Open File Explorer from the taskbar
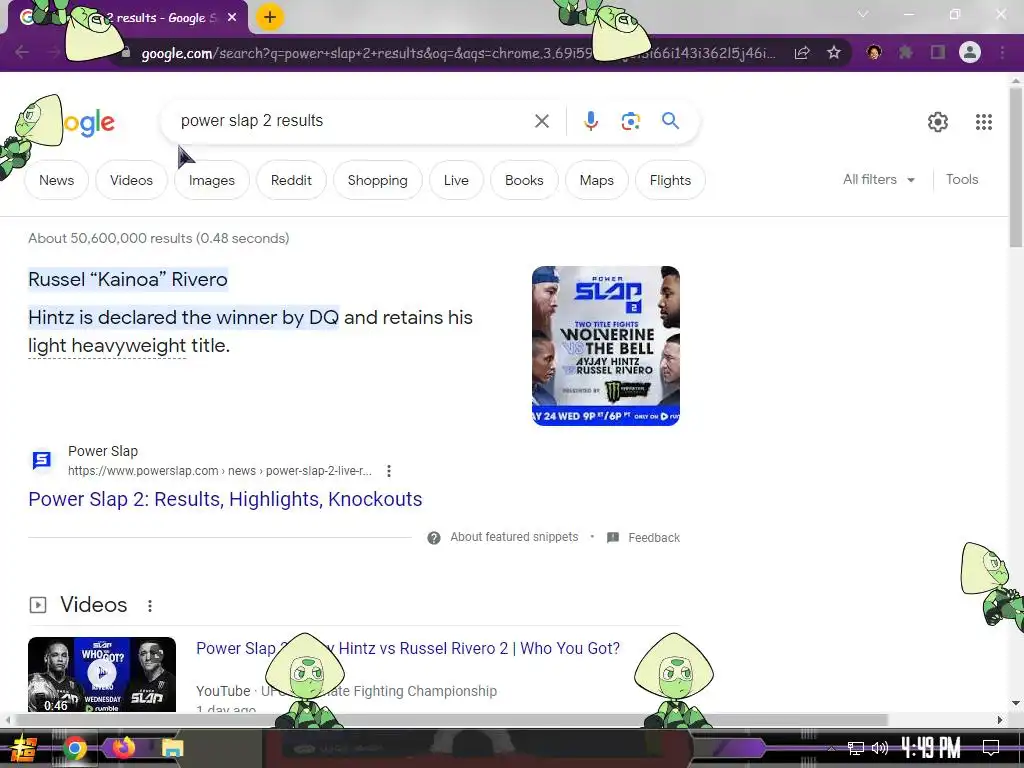Image resolution: width=1024 pixels, height=768 pixels. [x=173, y=748]
